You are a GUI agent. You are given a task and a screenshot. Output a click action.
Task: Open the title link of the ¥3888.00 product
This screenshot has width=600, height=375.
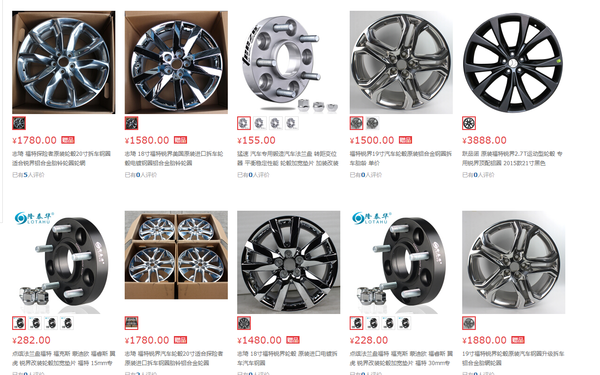tap(513, 158)
